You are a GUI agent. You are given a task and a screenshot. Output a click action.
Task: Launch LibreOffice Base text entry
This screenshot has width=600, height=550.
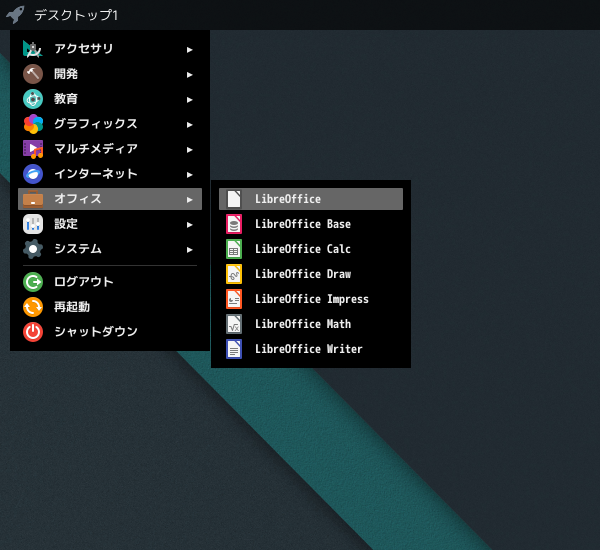303,224
